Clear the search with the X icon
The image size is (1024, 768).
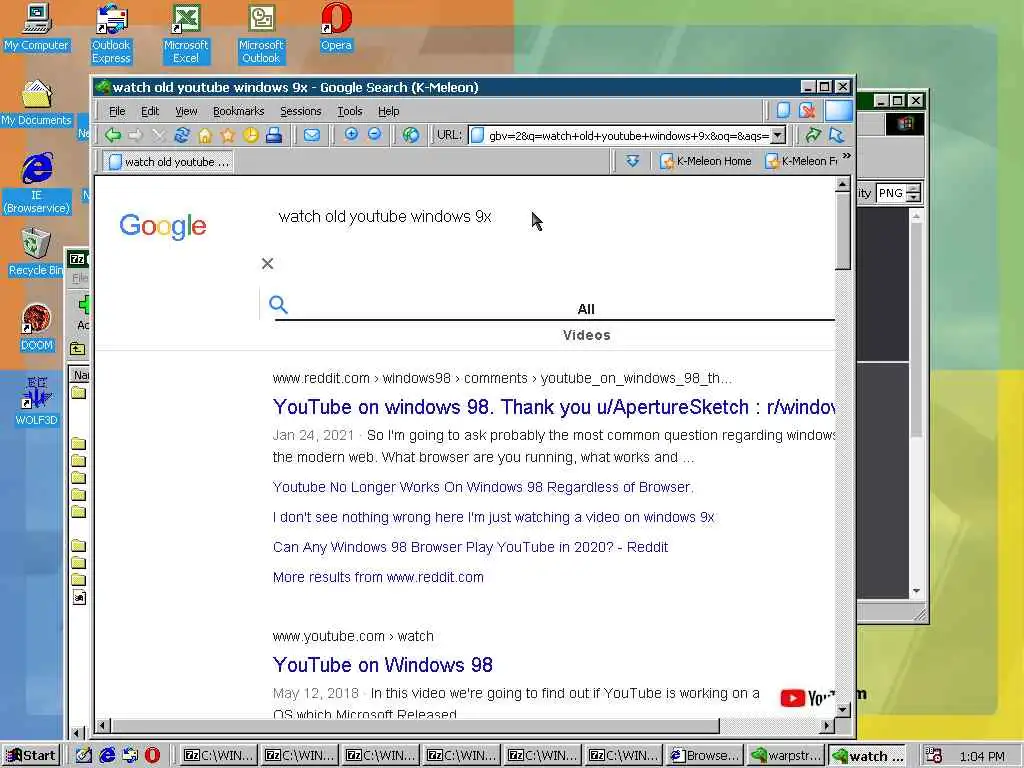click(x=267, y=263)
